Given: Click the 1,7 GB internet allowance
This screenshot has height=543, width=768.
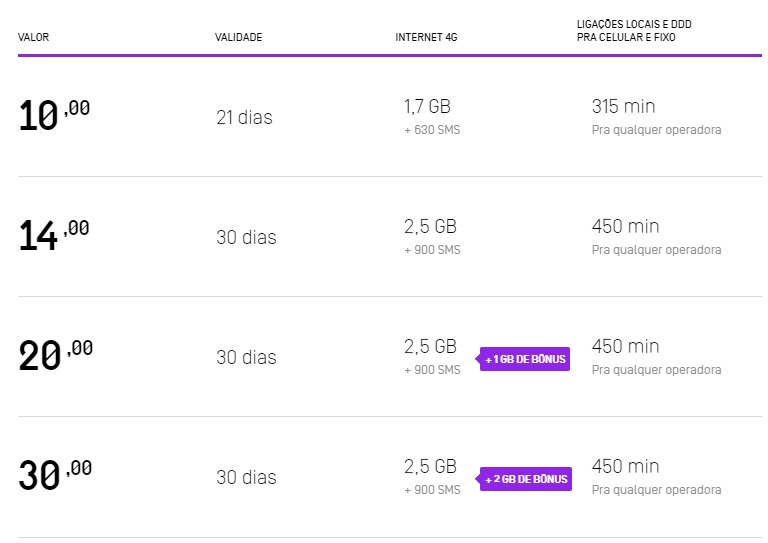Looking at the screenshot, I should 427,106.
